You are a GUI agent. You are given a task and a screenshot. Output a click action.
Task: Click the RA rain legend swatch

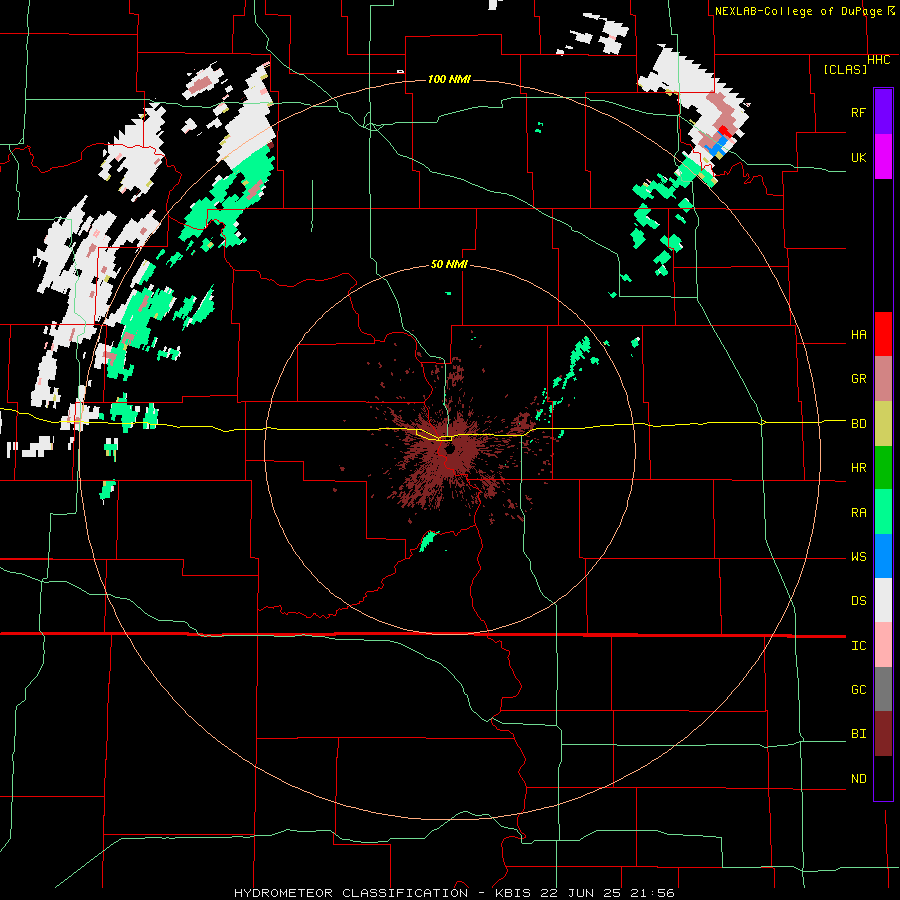[x=883, y=512]
